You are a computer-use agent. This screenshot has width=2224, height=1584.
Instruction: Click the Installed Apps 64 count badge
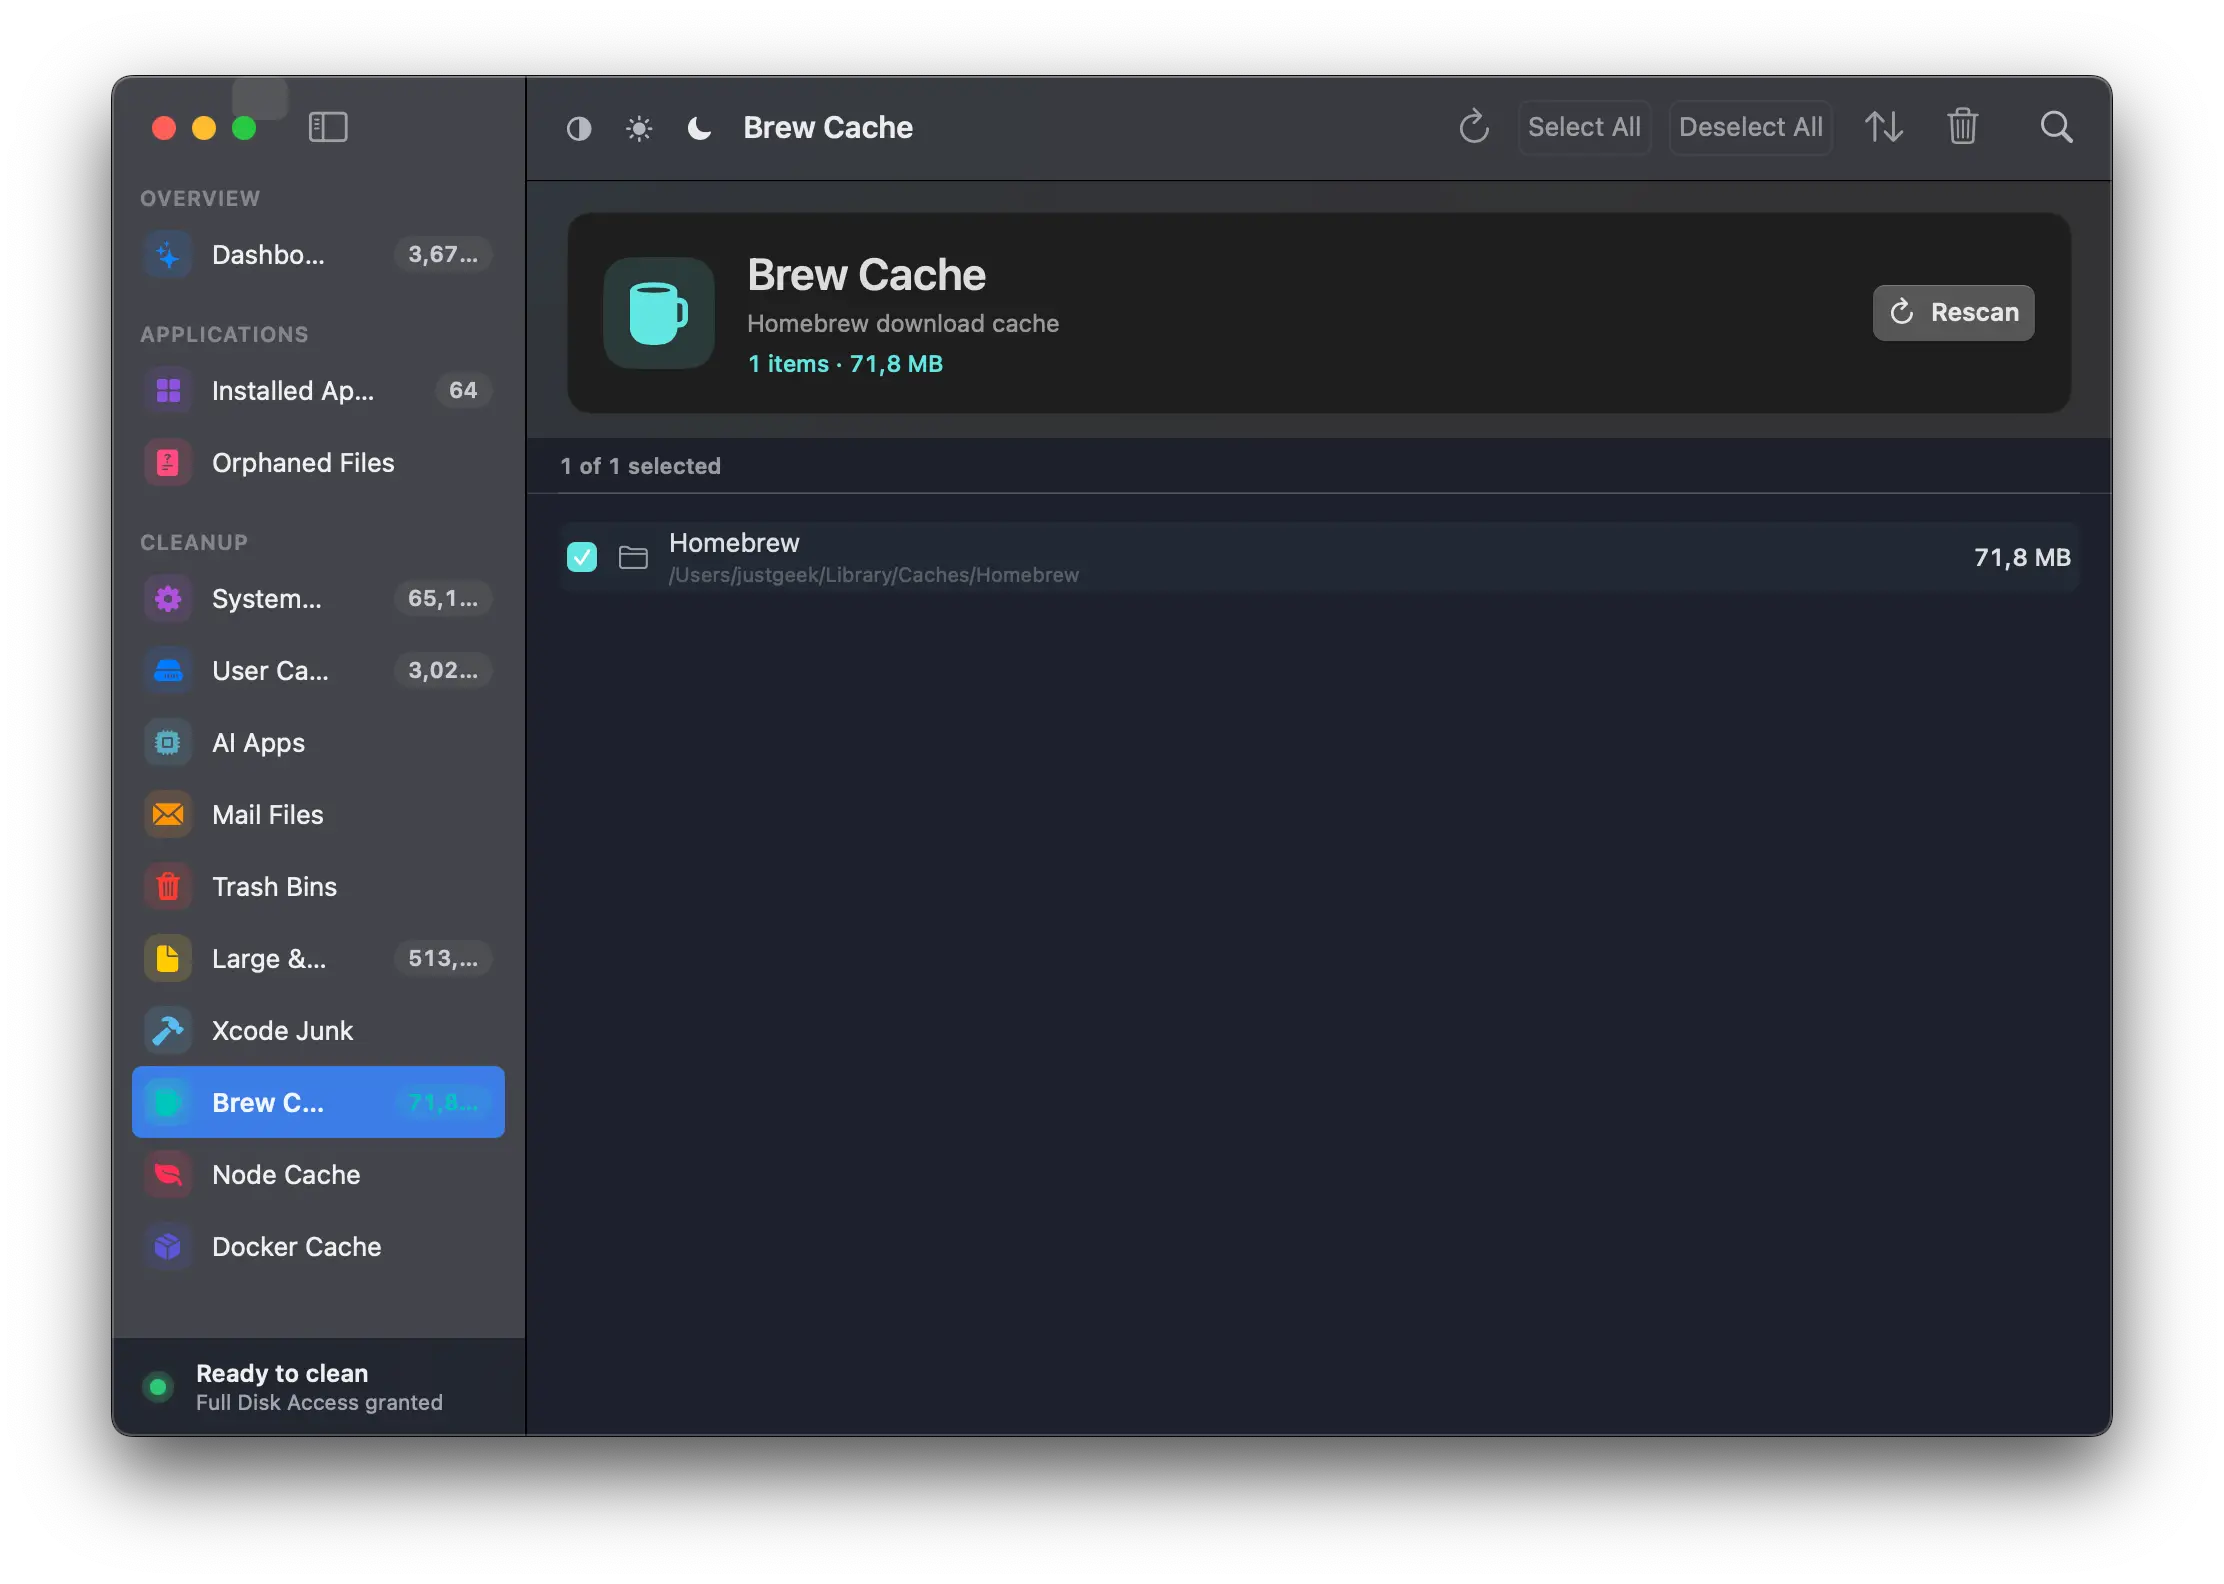[463, 391]
